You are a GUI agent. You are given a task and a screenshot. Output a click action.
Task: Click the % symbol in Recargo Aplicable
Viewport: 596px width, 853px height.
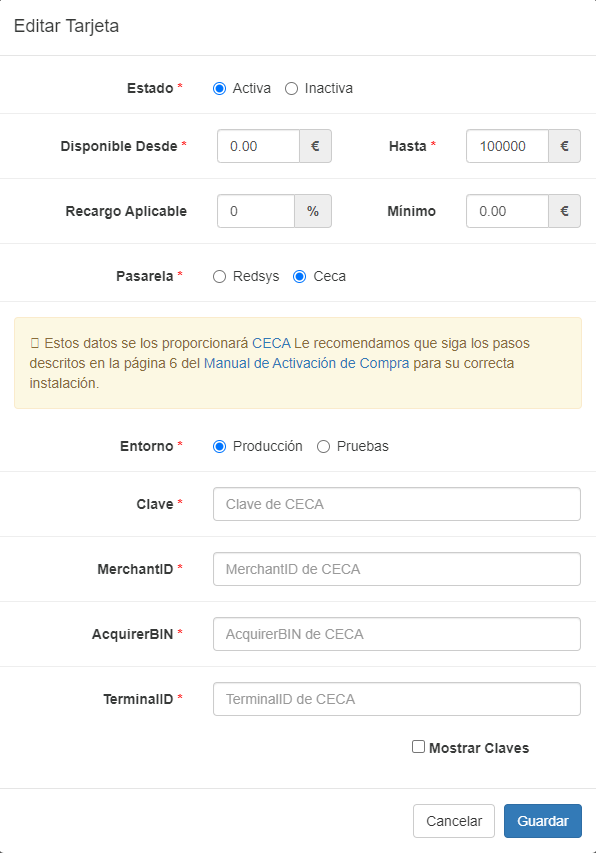click(316, 211)
